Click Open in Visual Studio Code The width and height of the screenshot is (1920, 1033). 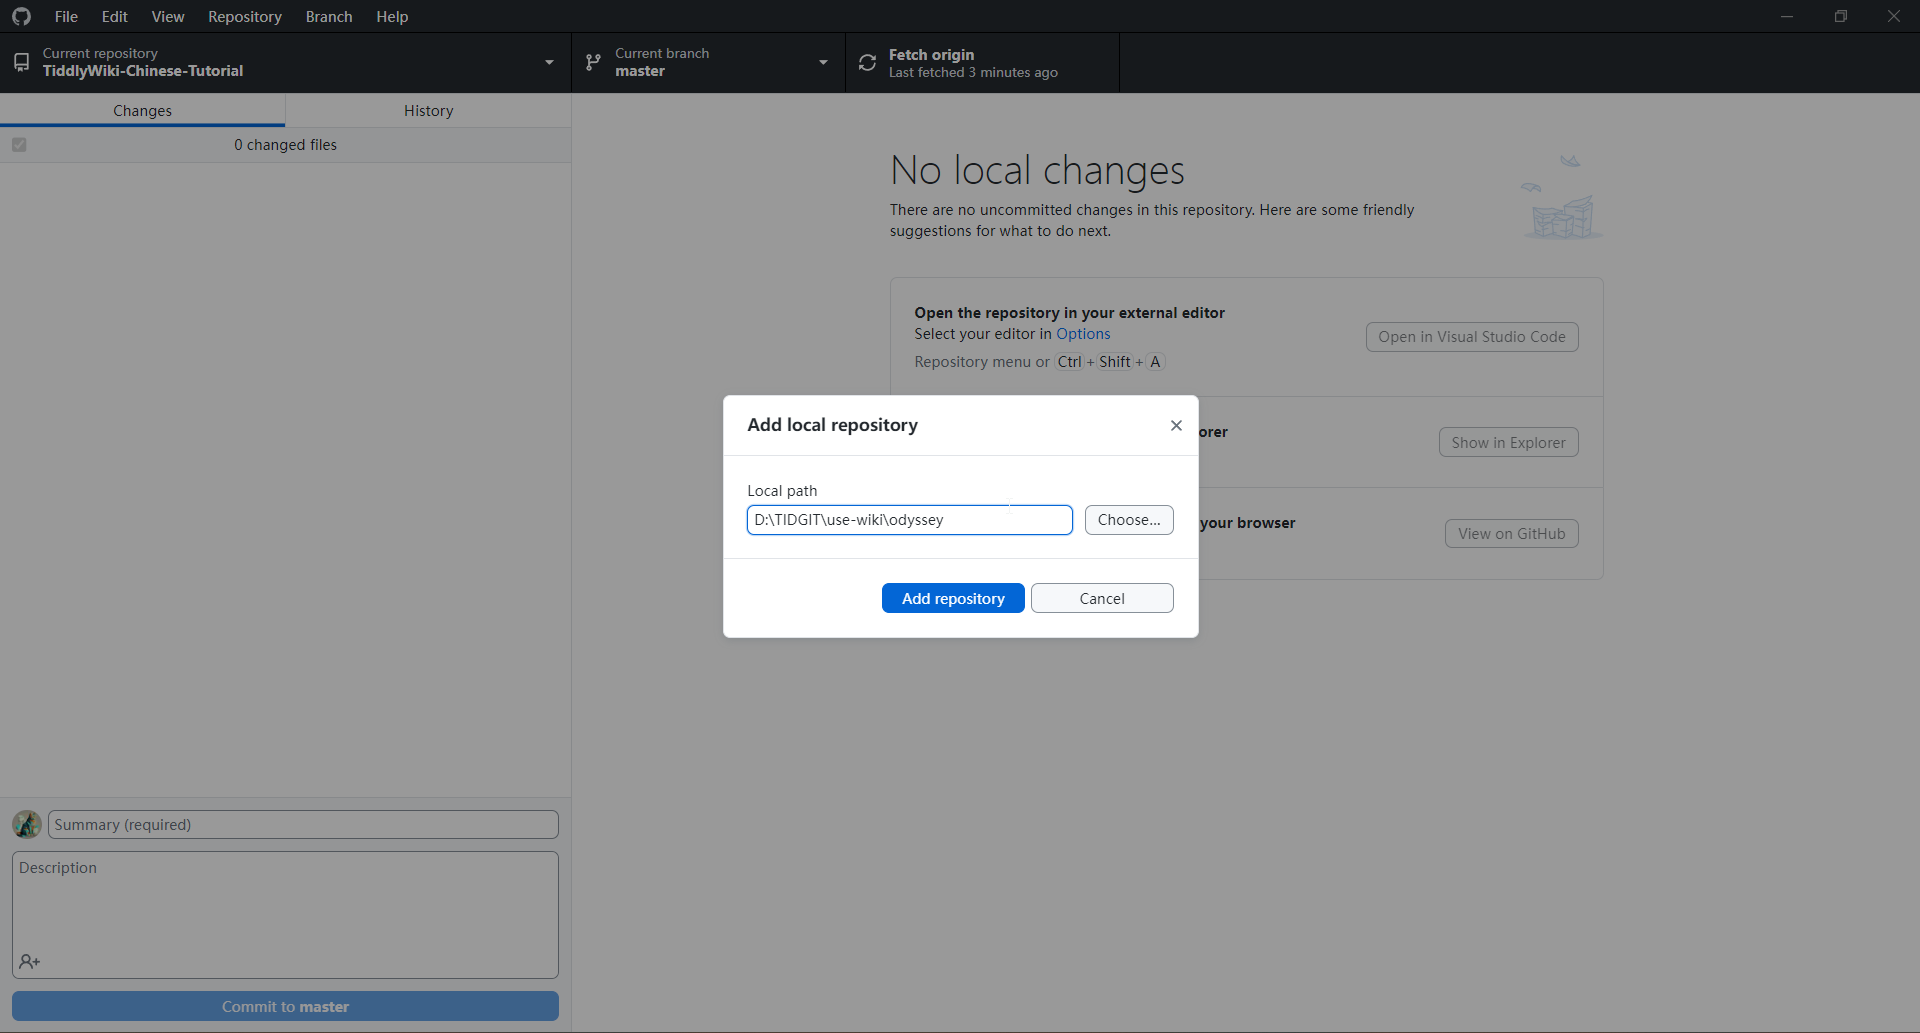click(1472, 337)
